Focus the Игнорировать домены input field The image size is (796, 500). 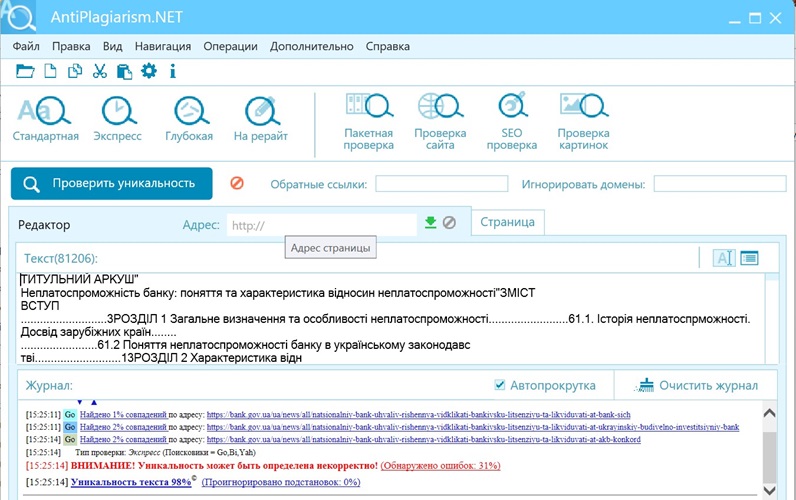(720, 184)
